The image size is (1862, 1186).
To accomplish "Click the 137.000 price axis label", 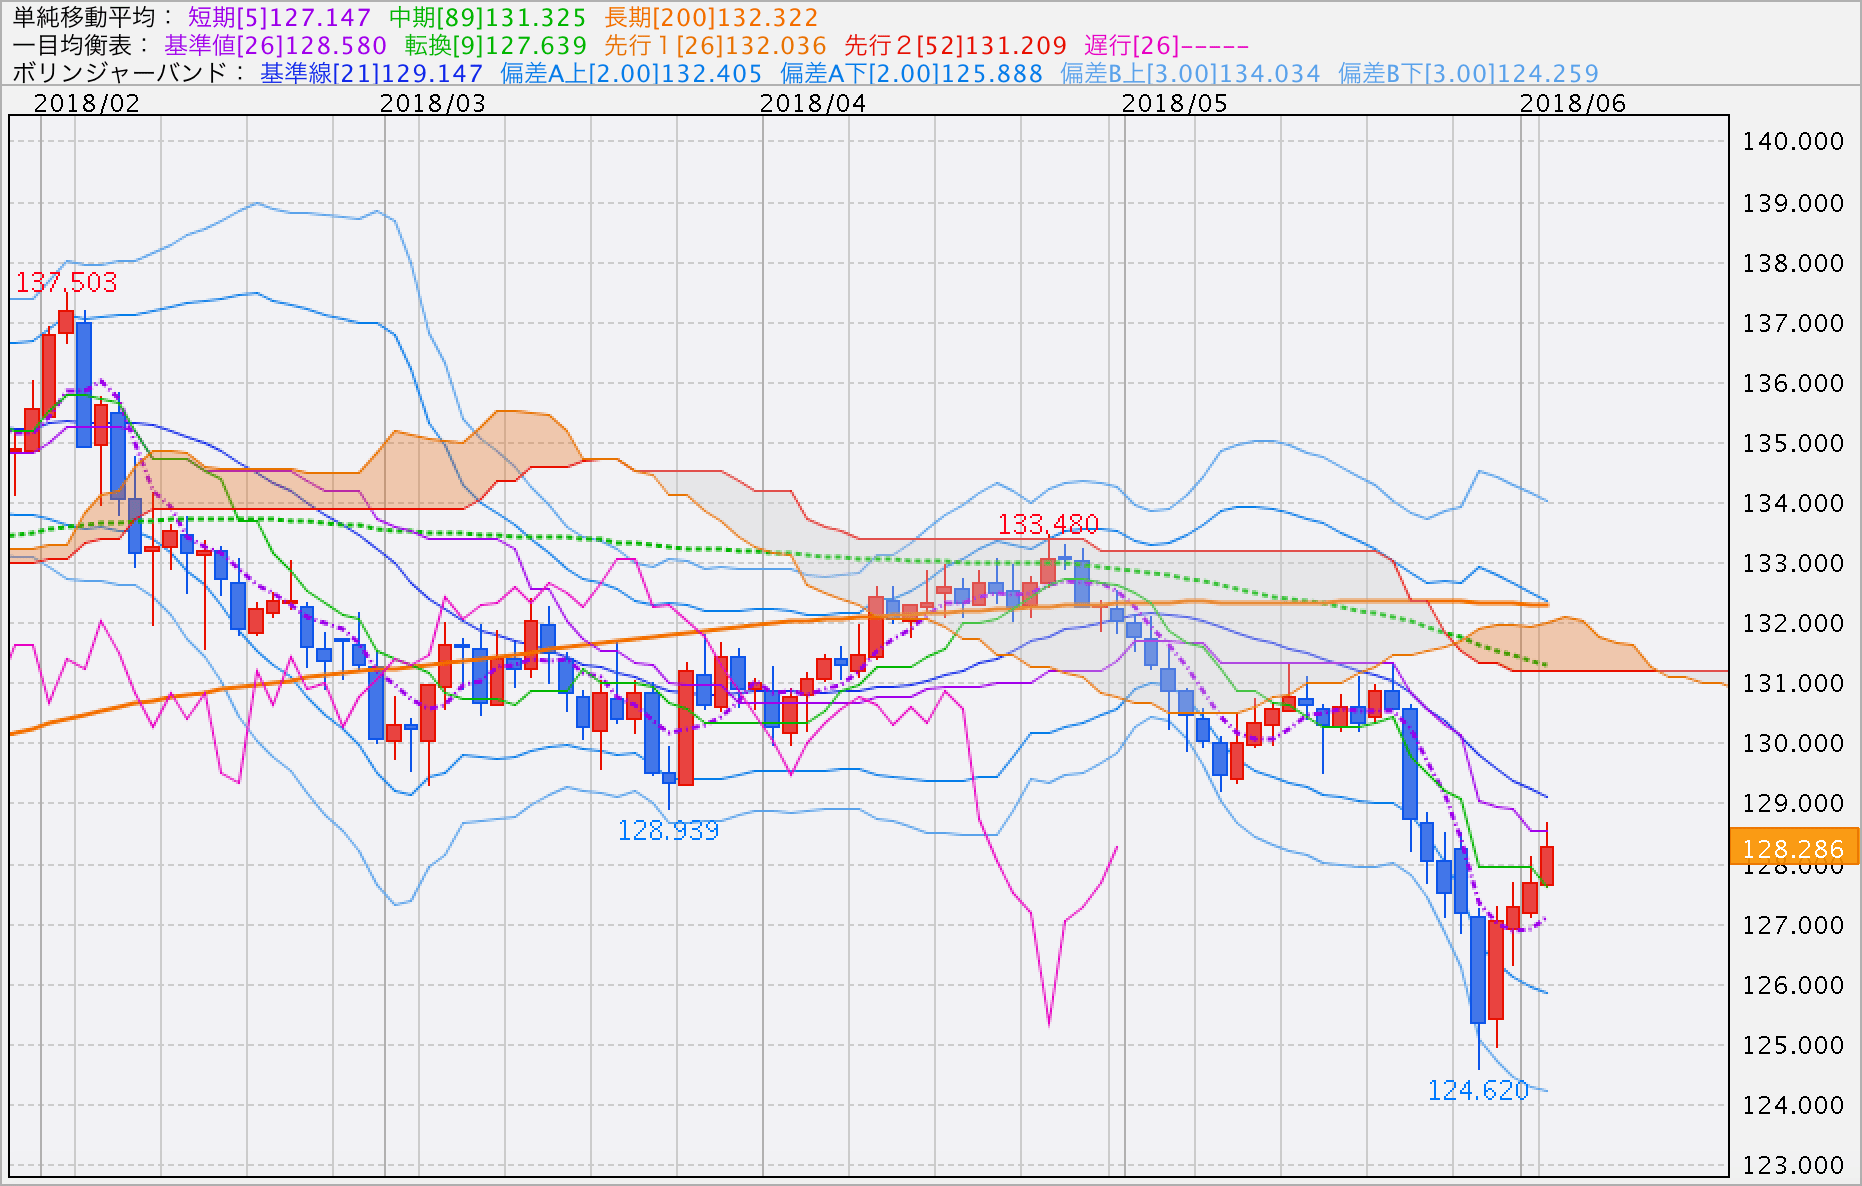I will [1793, 323].
